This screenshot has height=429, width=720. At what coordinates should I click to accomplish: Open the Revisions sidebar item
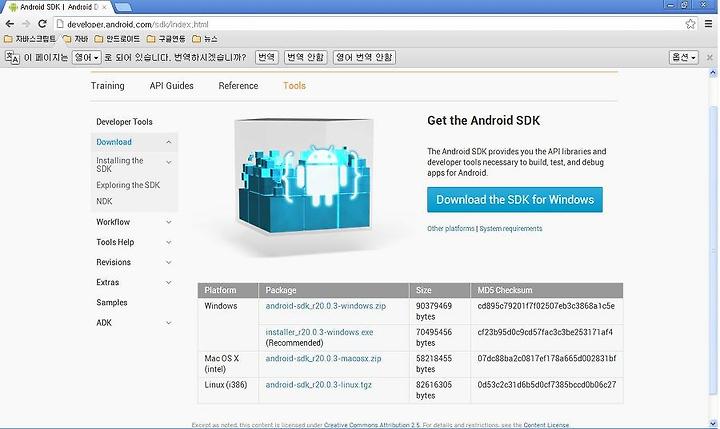tap(113, 262)
